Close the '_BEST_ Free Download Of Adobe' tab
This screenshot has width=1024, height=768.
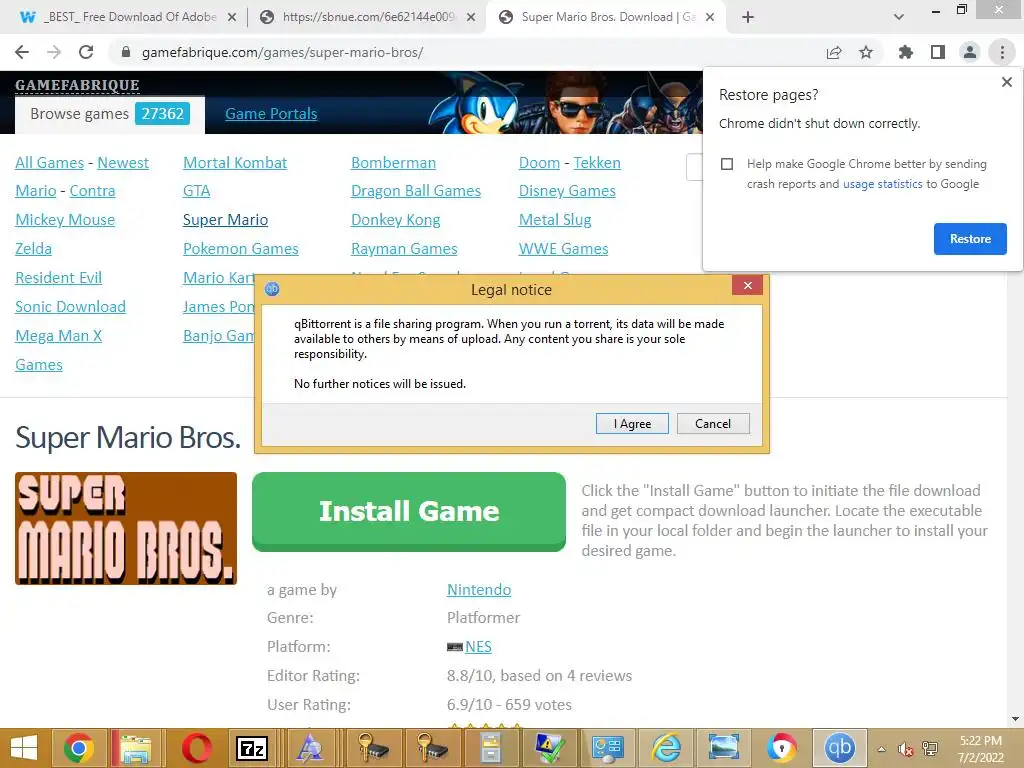[x=232, y=17]
